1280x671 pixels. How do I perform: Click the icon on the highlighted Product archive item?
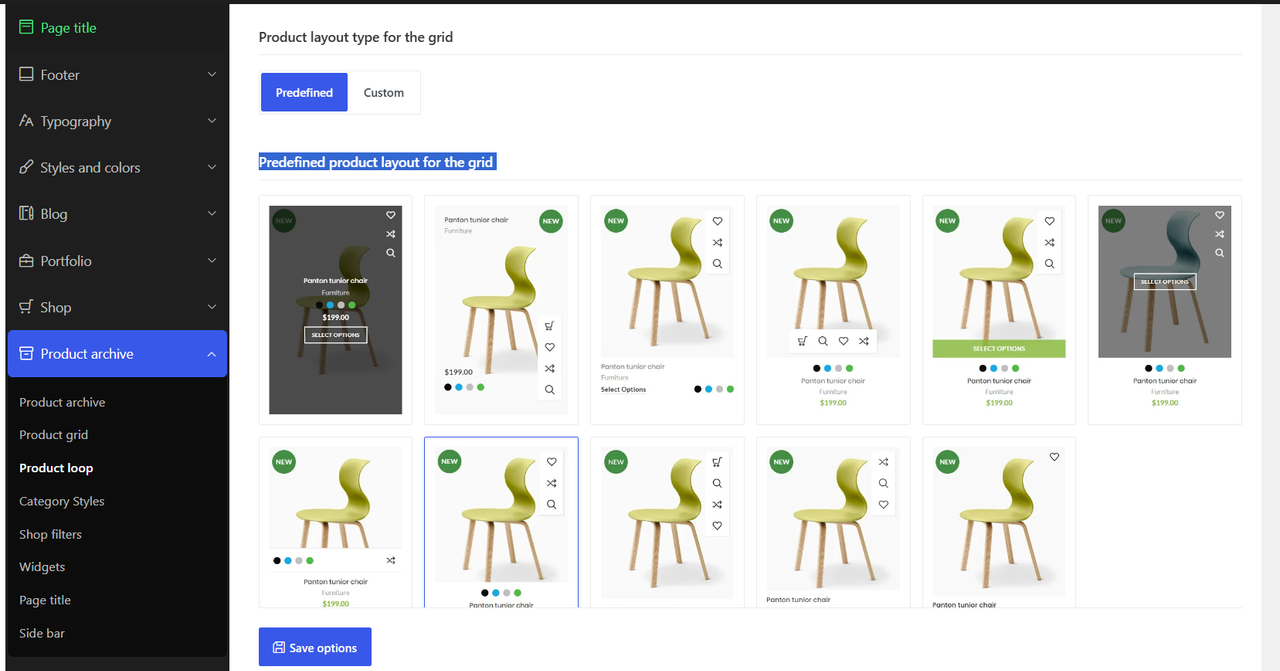[x=26, y=354]
